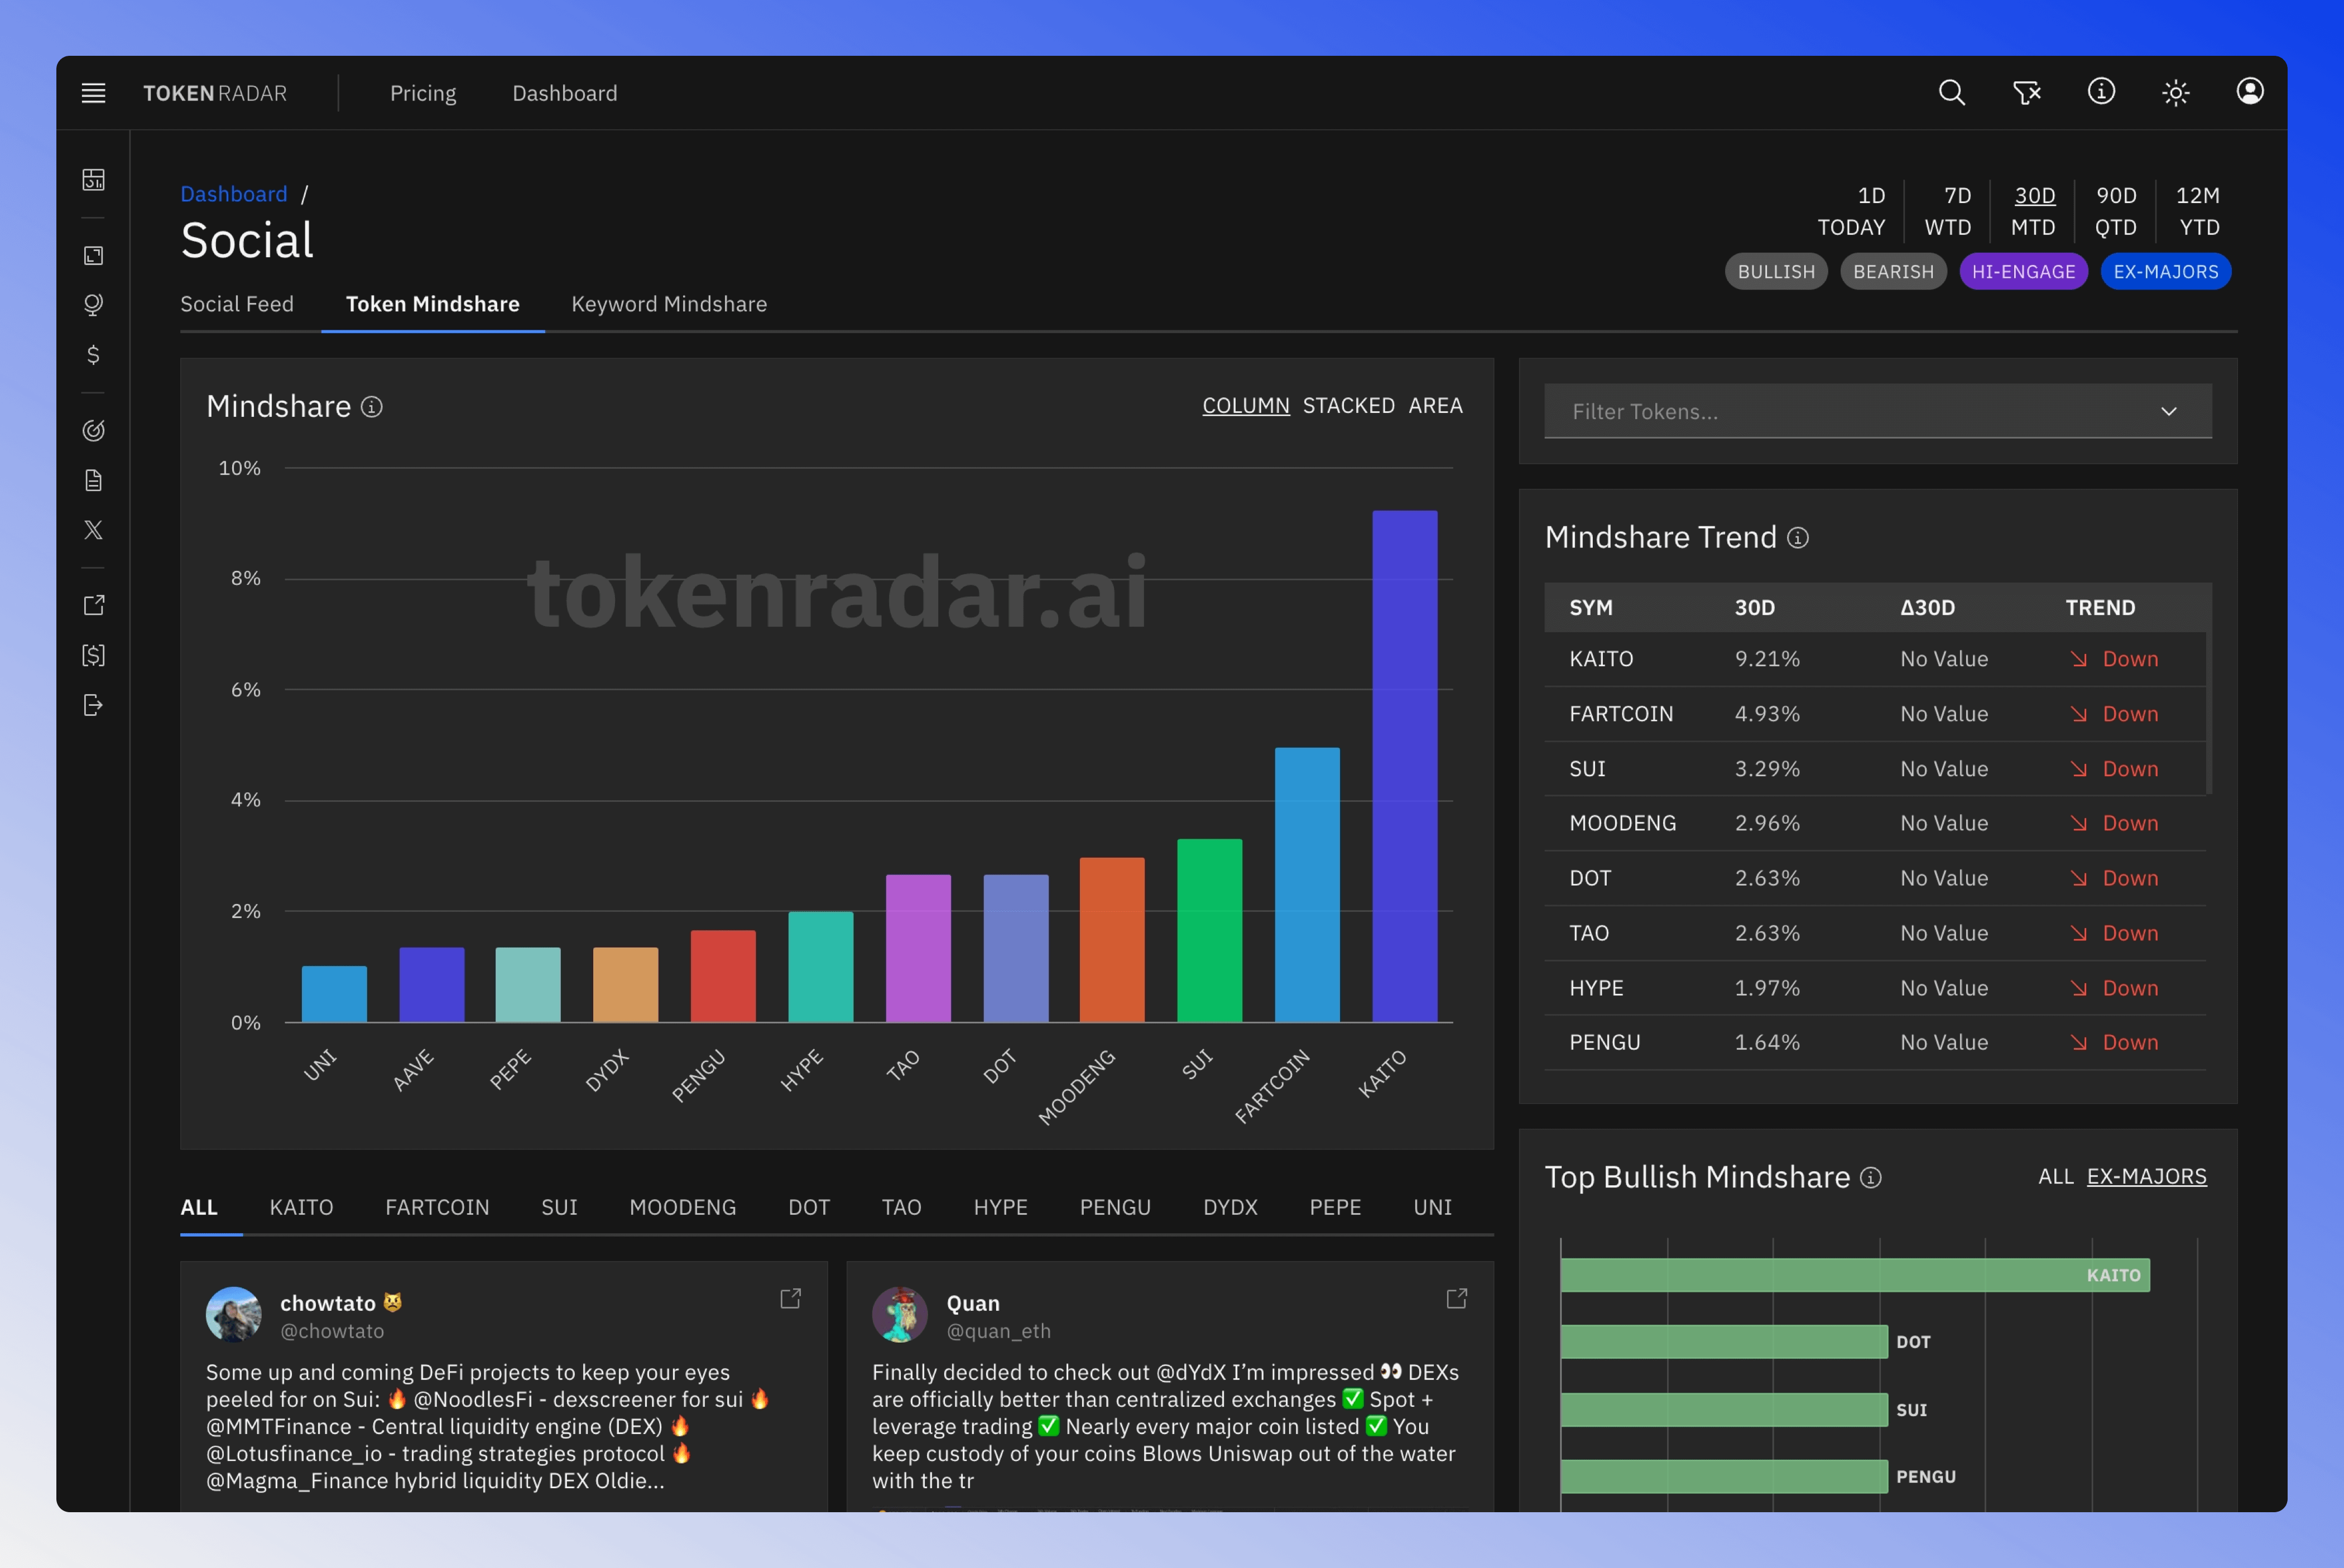Select the 12M YTD time range
This screenshot has height=1568, width=2344.
(2198, 211)
